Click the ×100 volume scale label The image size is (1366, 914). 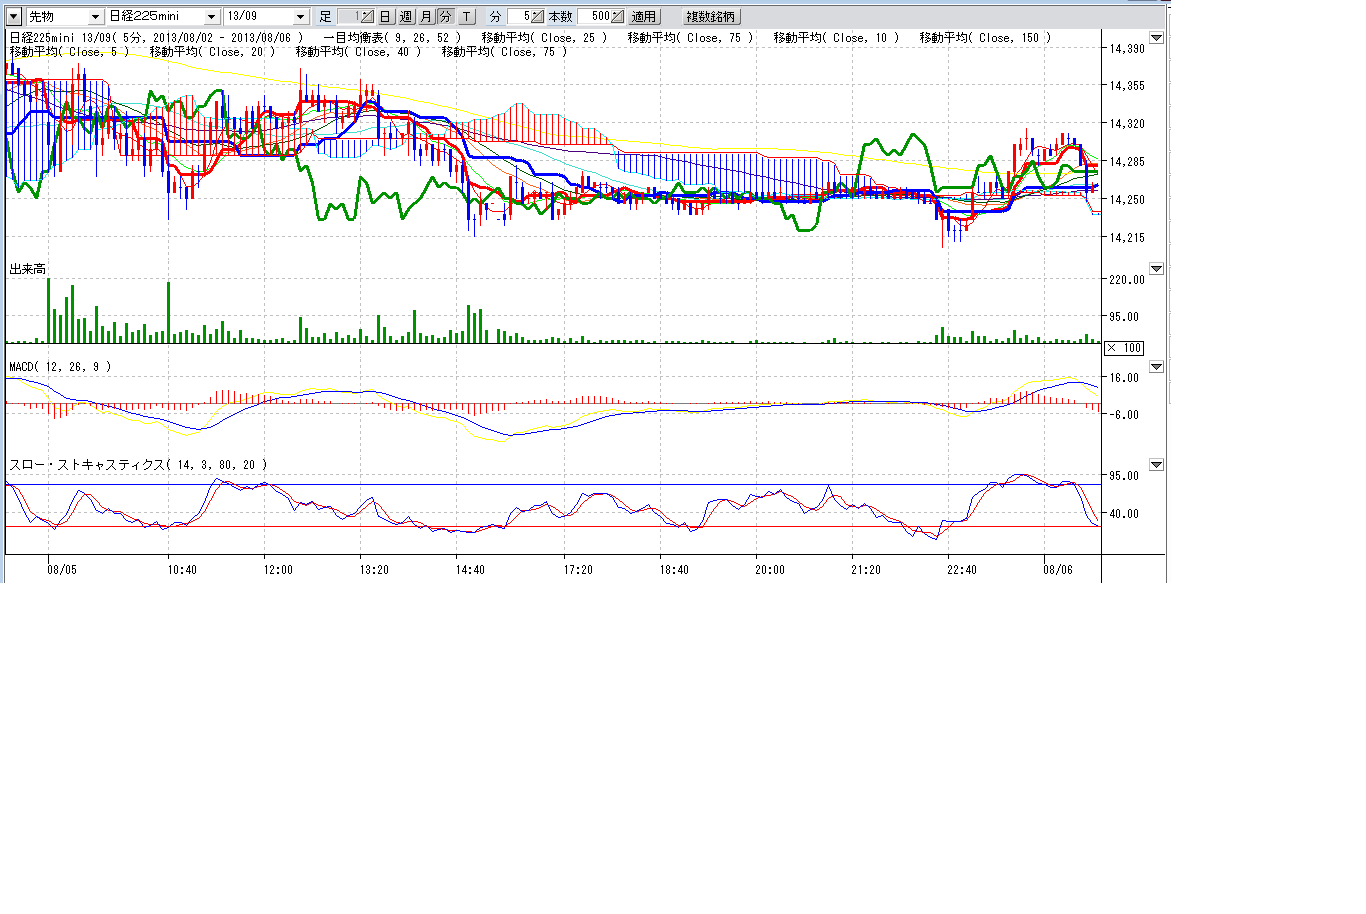pyautogui.click(x=1124, y=348)
